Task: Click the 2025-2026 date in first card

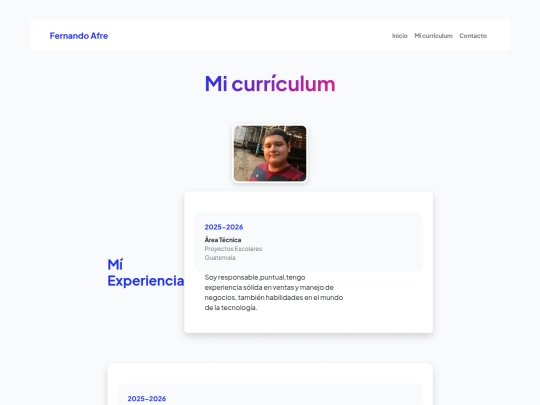Action: pos(224,227)
